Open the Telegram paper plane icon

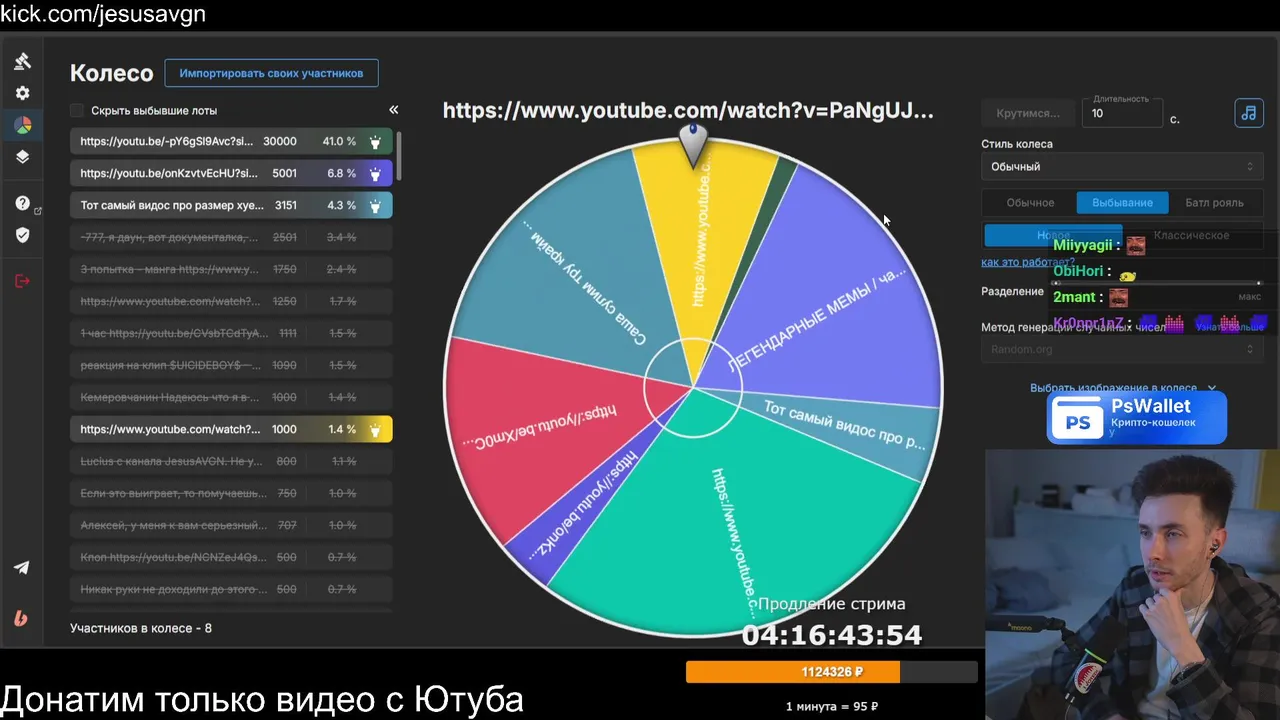(x=22, y=567)
